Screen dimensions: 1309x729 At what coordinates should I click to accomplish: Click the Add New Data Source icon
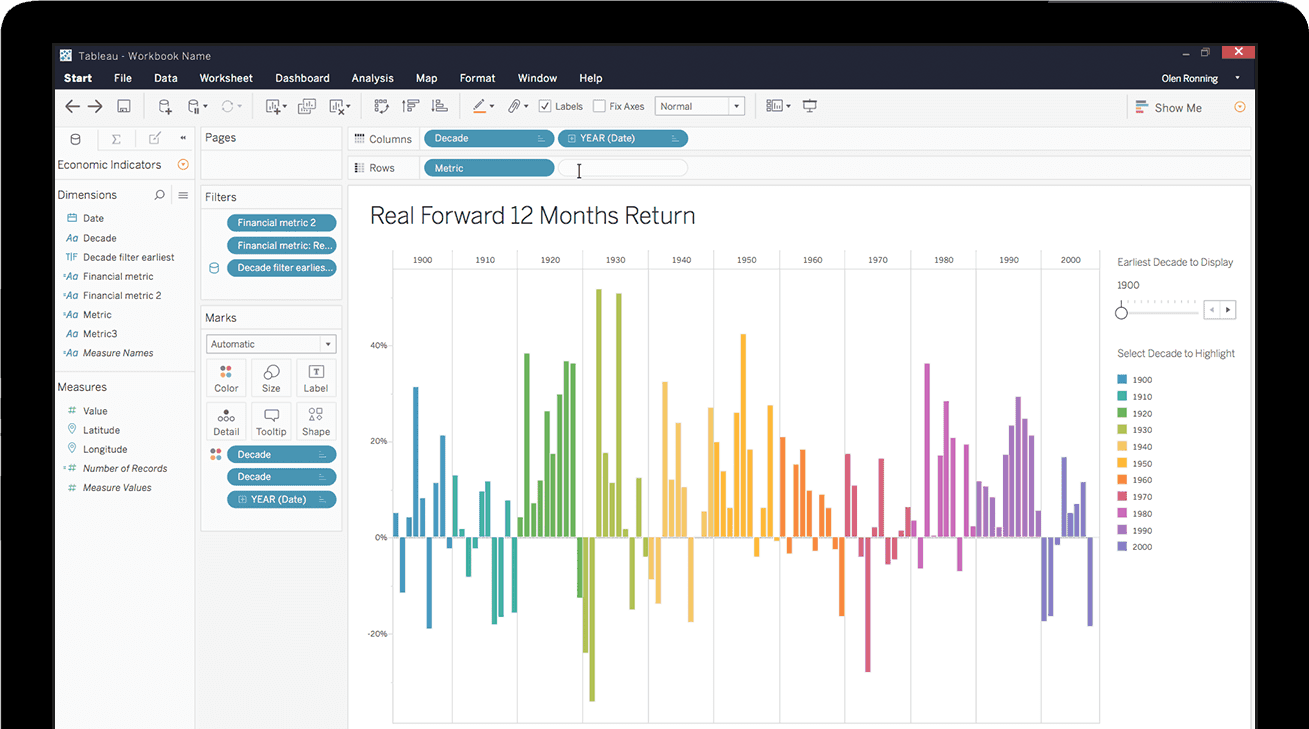pyautogui.click(x=165, y=106)
